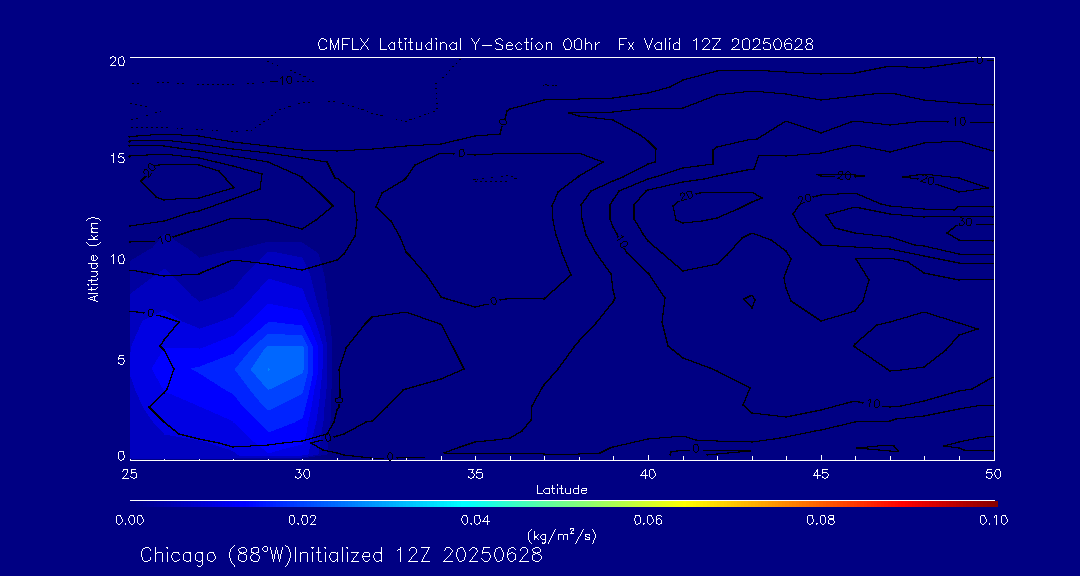Click the altitude axis tick label 5

[121, 360]
